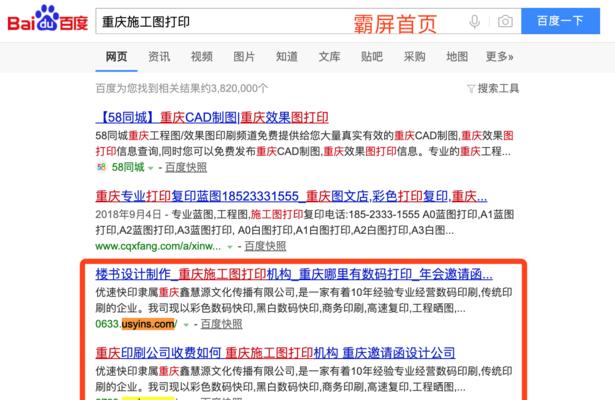Expand dropdown arrow next to 58同城
Screen dimensions: 615x400
(x=151, y=168)
